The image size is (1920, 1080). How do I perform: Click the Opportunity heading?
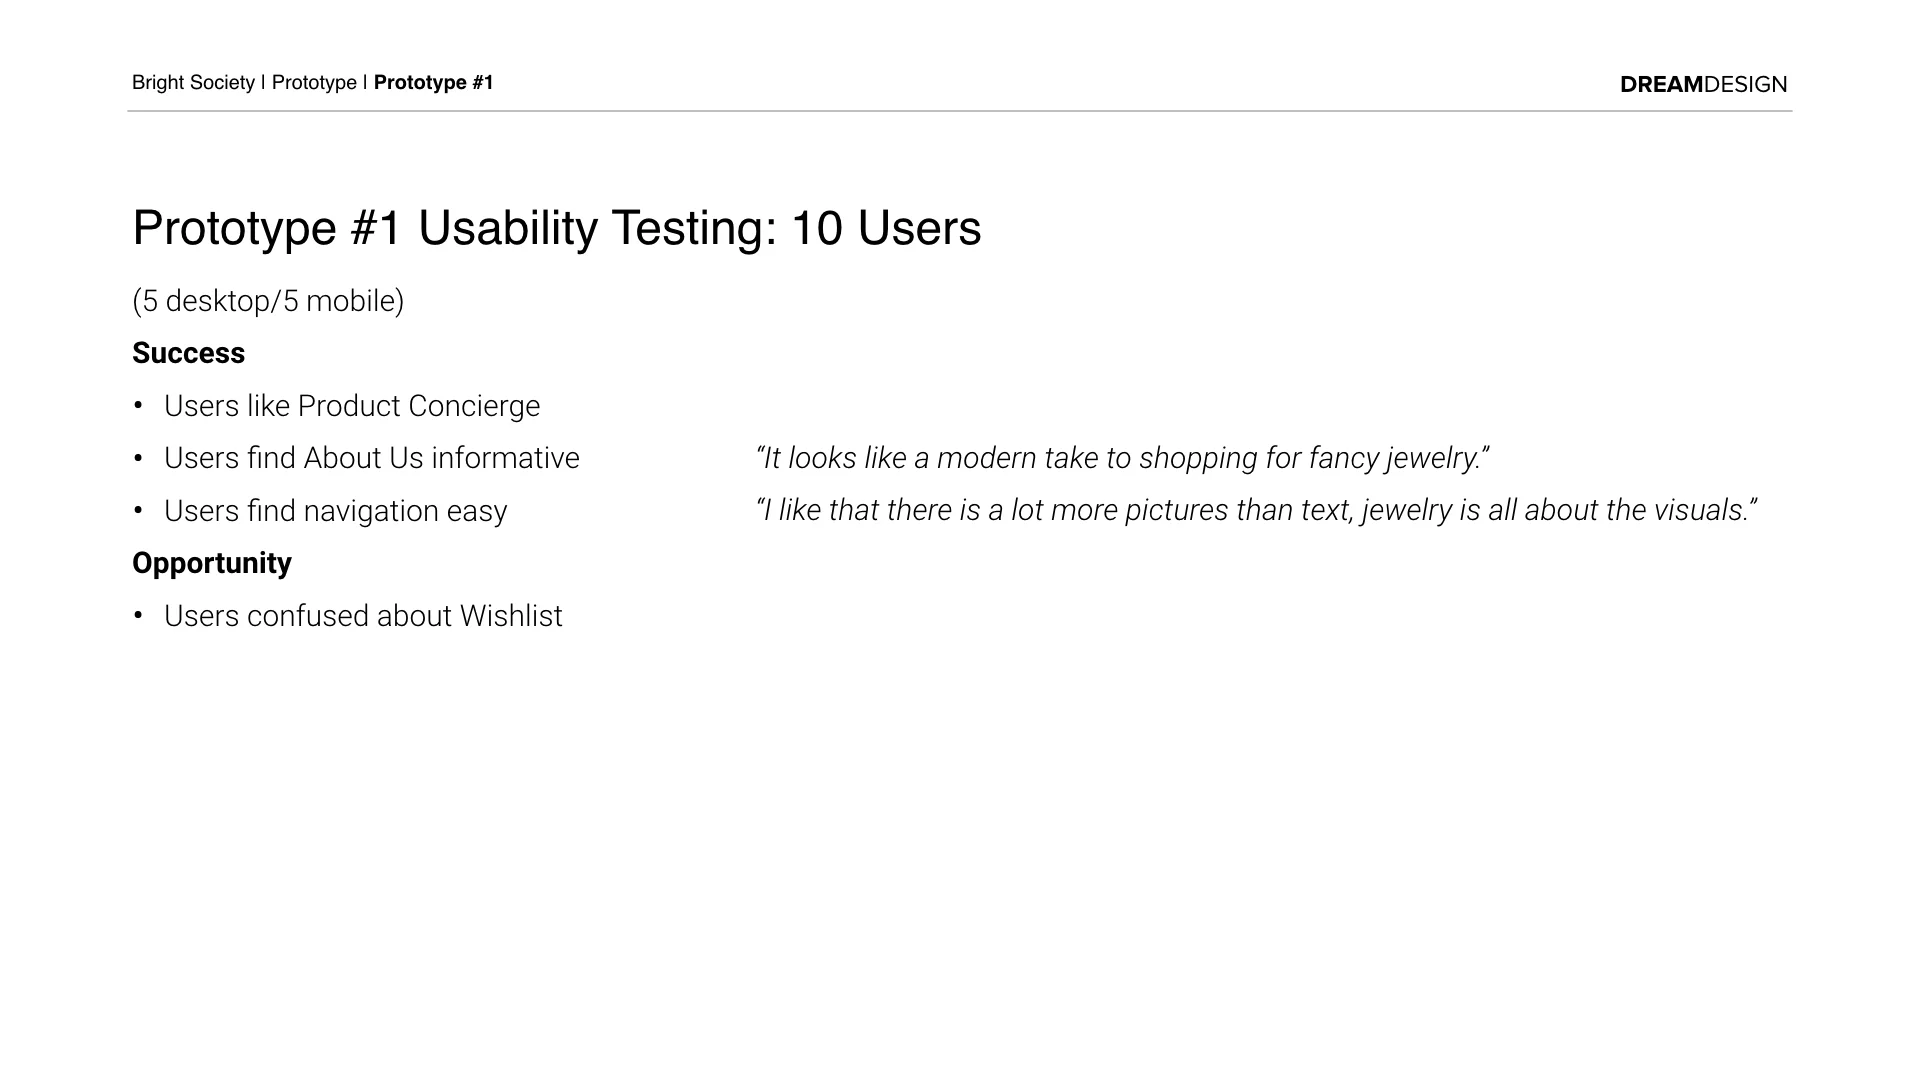tap(212, 563)
